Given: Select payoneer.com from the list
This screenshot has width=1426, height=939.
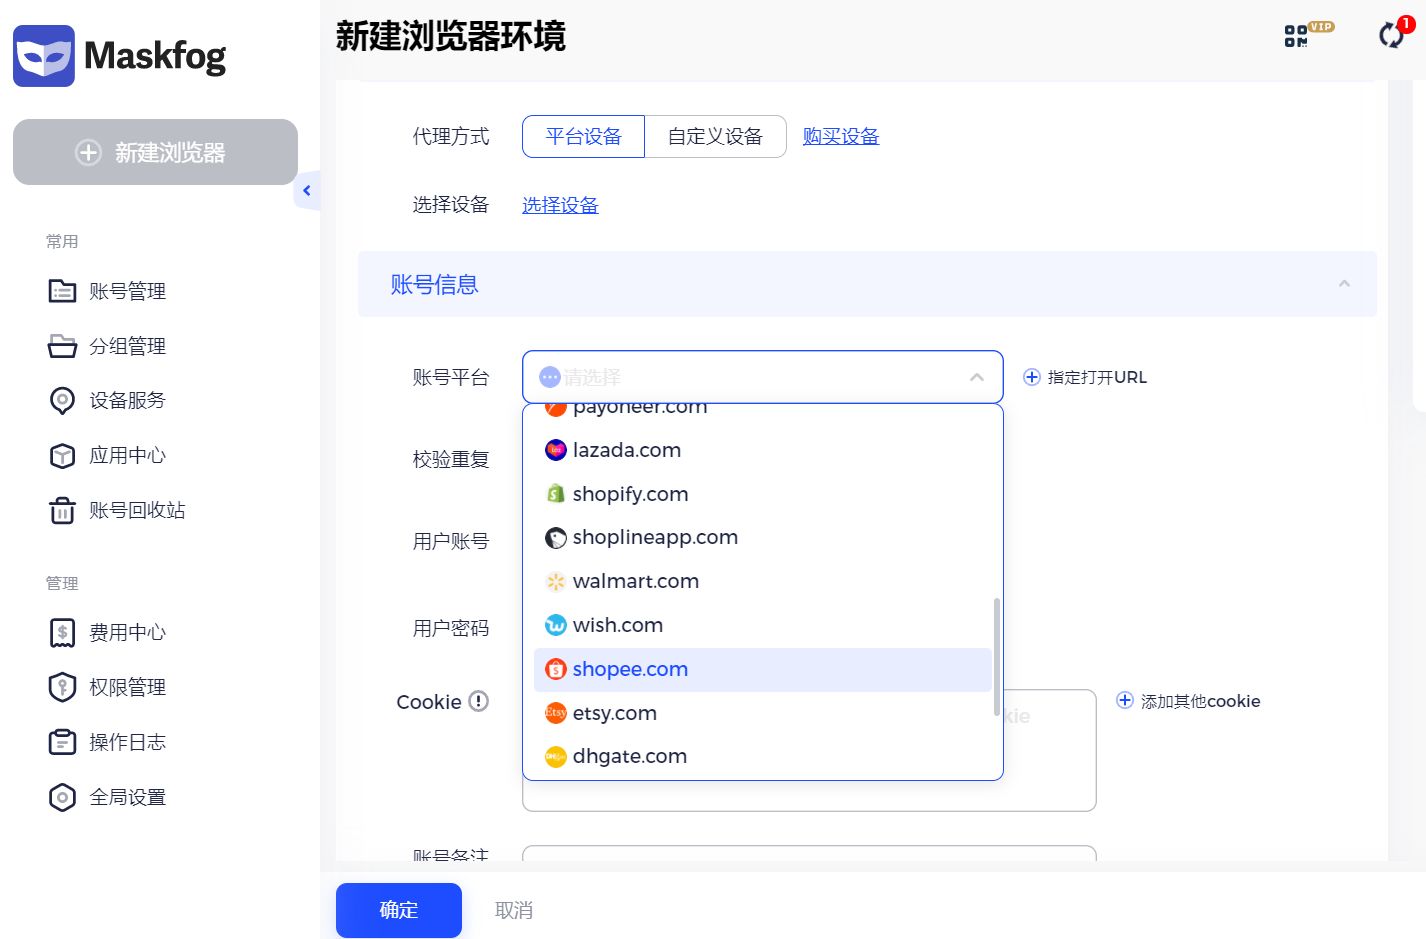Looking at the screenshot, I should pos(763,408).
